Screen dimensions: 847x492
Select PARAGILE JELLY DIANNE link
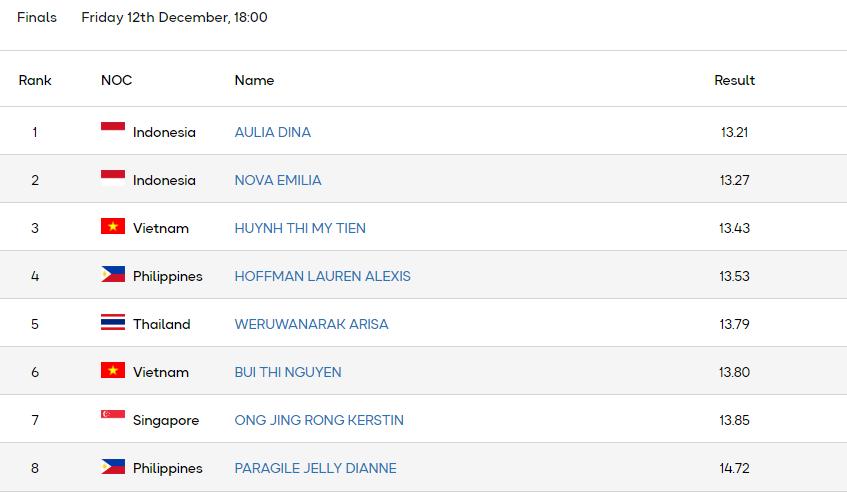315,468
